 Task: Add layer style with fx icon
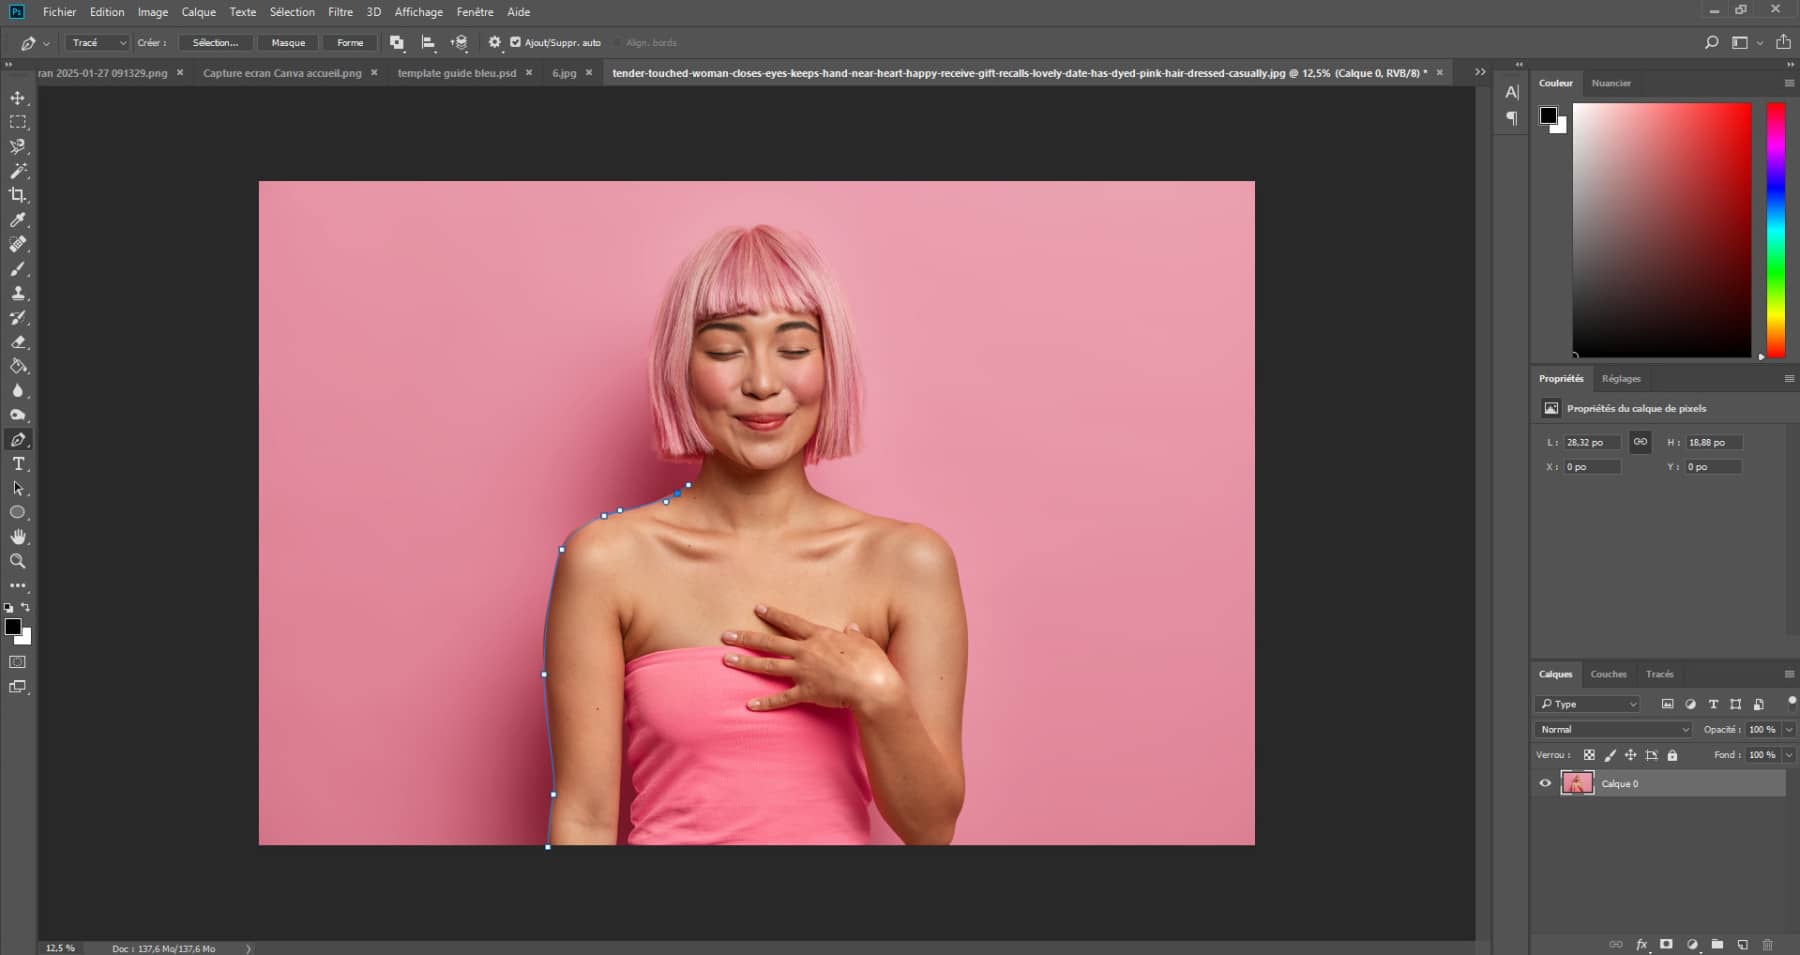1641,944
